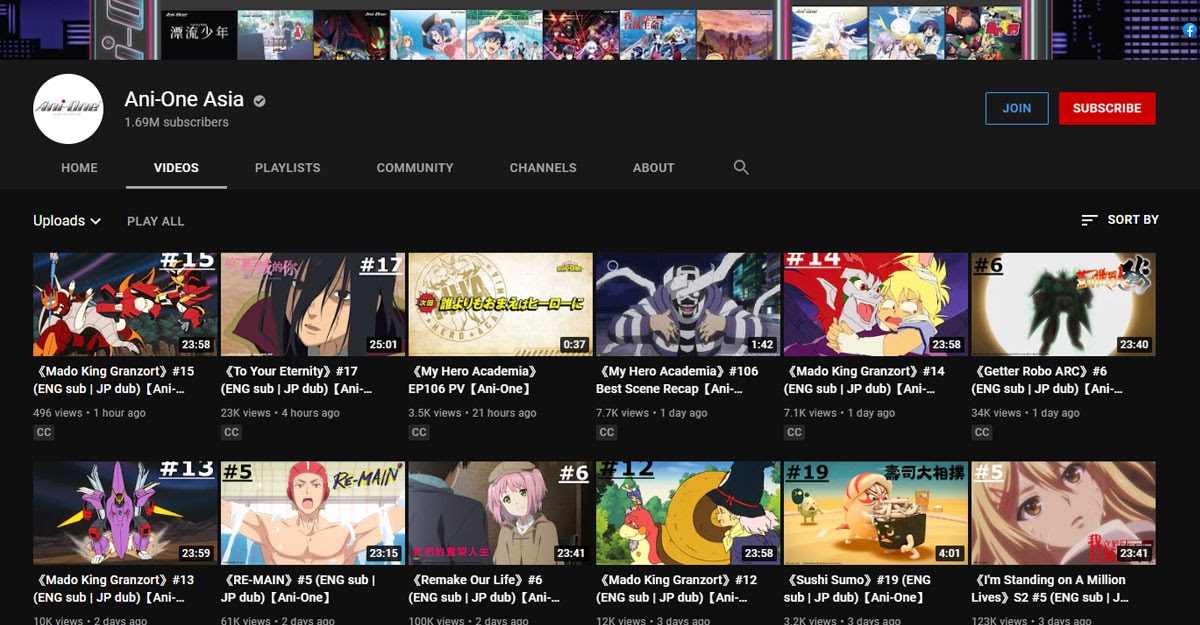Open Mado King Granzort #15 thumbnail

(x=125, y=304)
